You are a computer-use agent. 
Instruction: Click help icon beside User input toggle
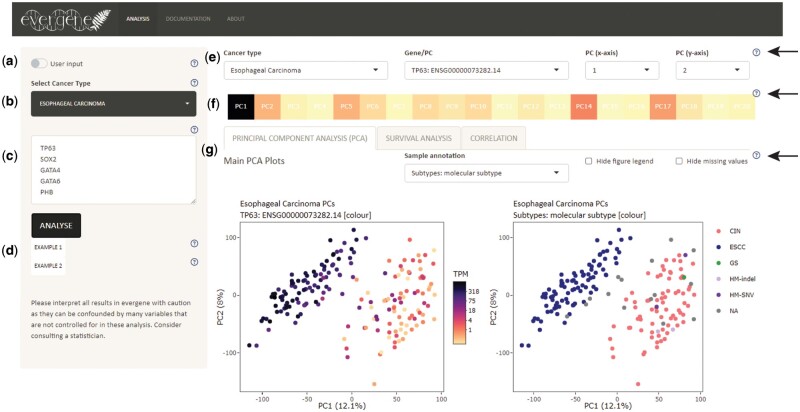(193, 63)
